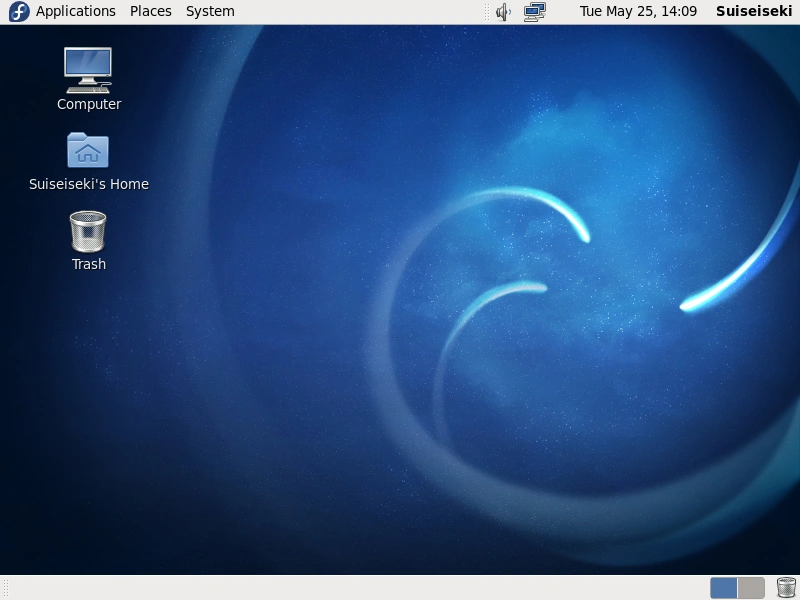800x600 pixels.
Task: Click the bottom panel's left grip handle
Action: tap(6, 588)
